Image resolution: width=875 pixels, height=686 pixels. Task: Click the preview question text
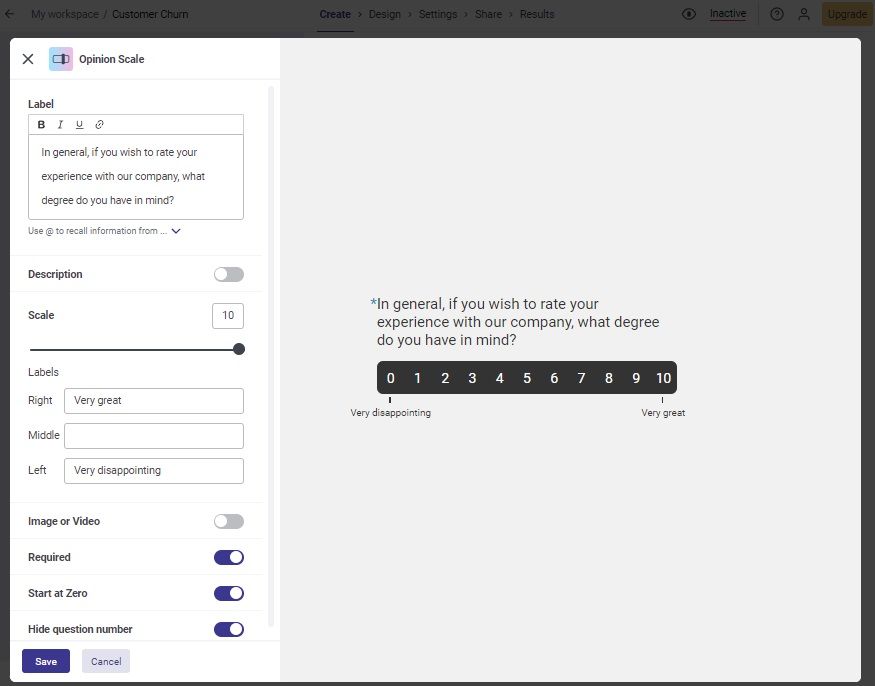pyautogui.click(x=518, y=322)
